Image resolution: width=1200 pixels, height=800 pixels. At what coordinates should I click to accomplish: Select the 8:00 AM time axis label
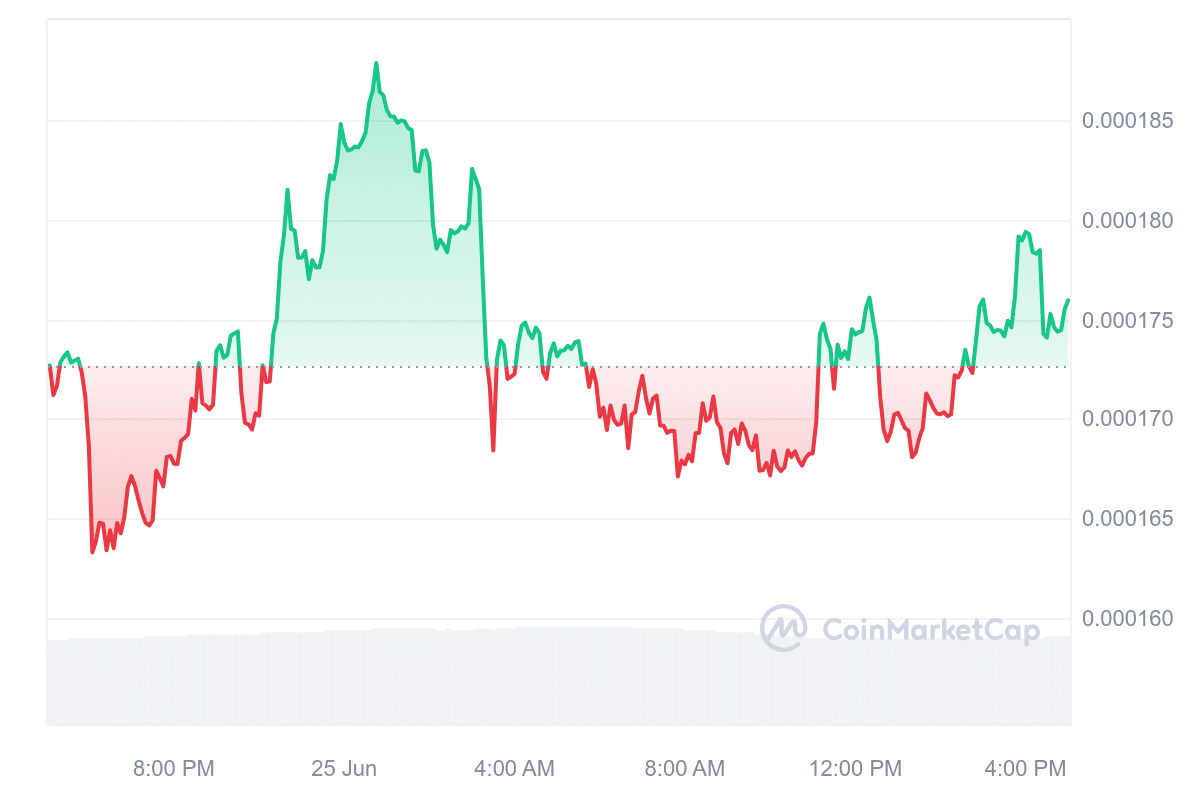[684, 768]
